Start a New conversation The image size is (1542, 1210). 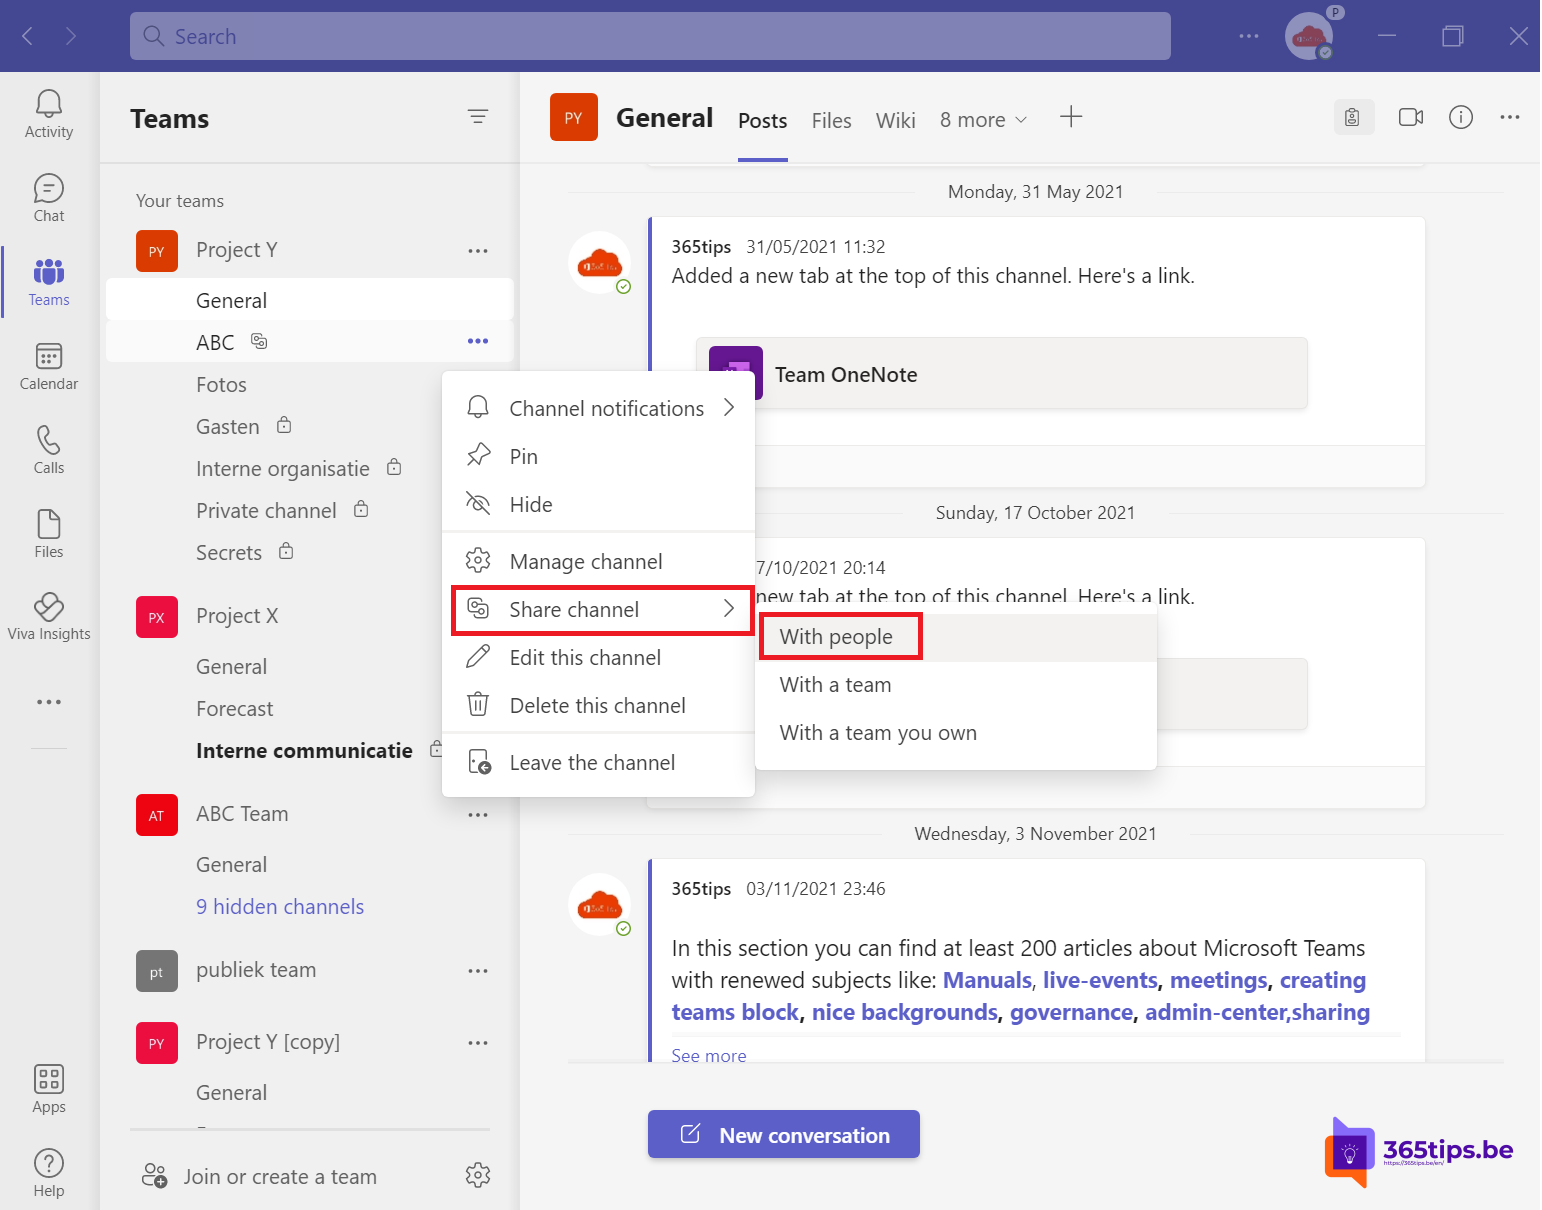783,1134
